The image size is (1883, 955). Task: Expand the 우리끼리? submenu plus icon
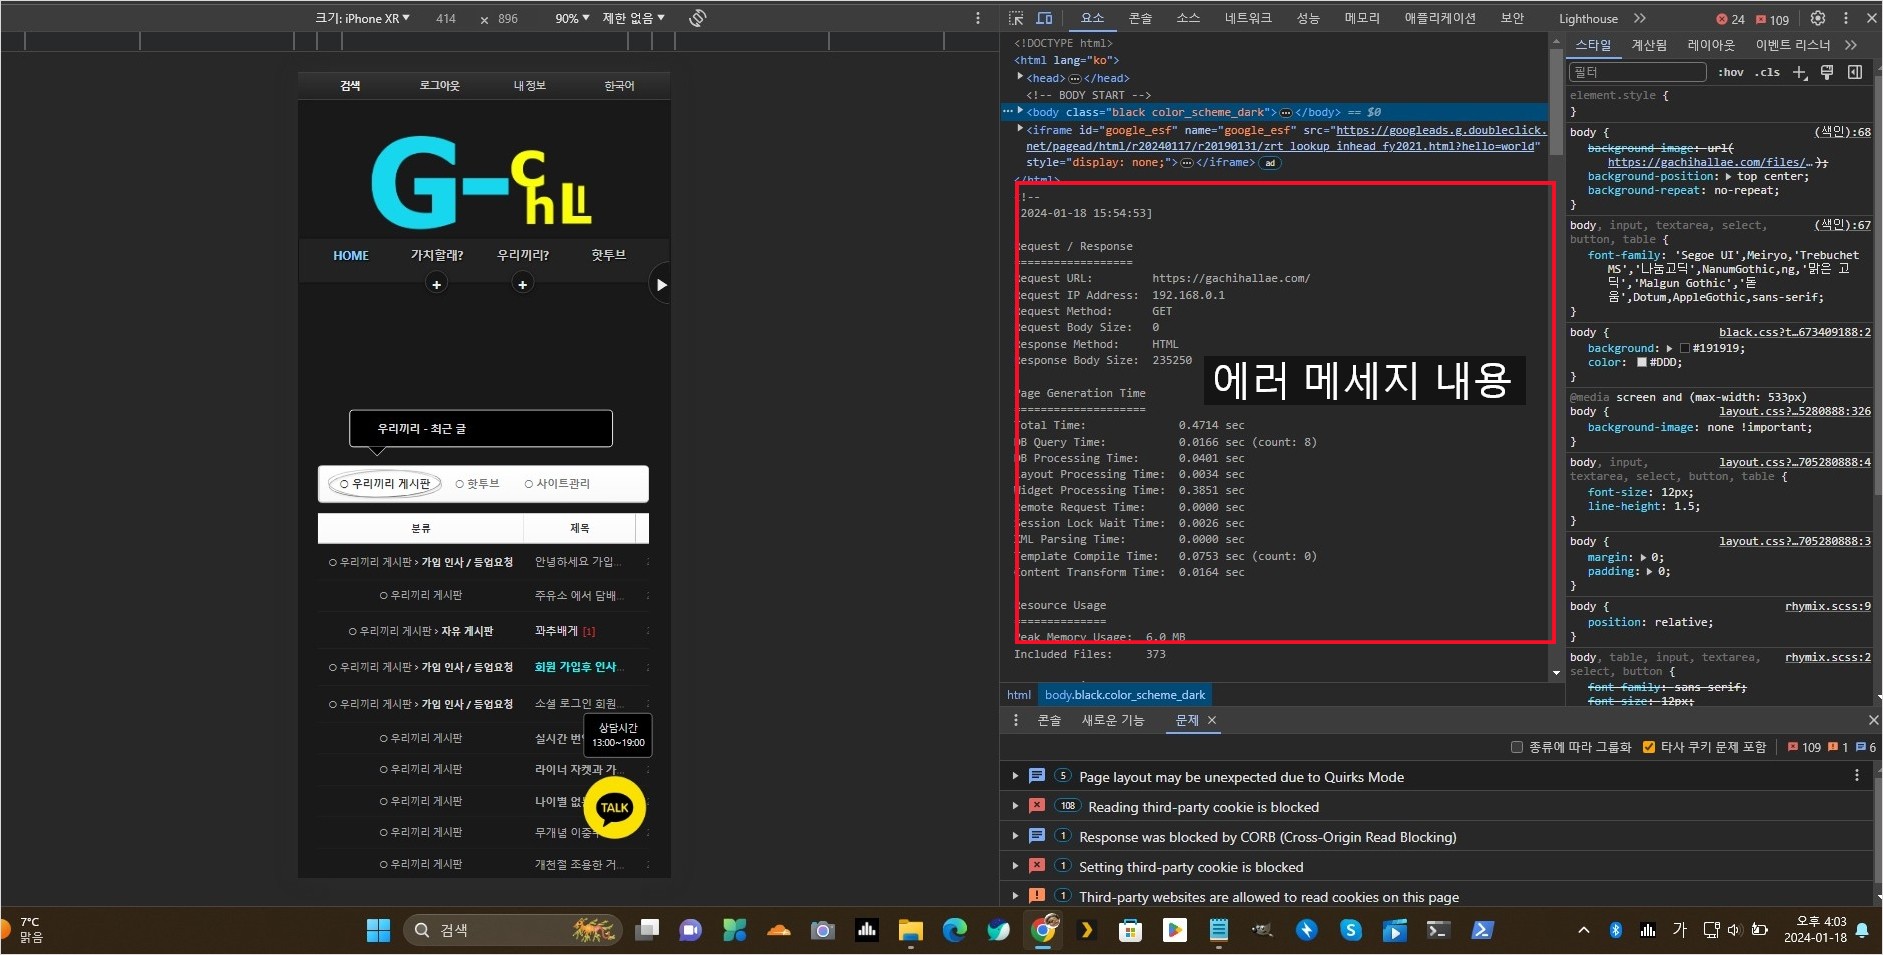[x=522, y=285]
